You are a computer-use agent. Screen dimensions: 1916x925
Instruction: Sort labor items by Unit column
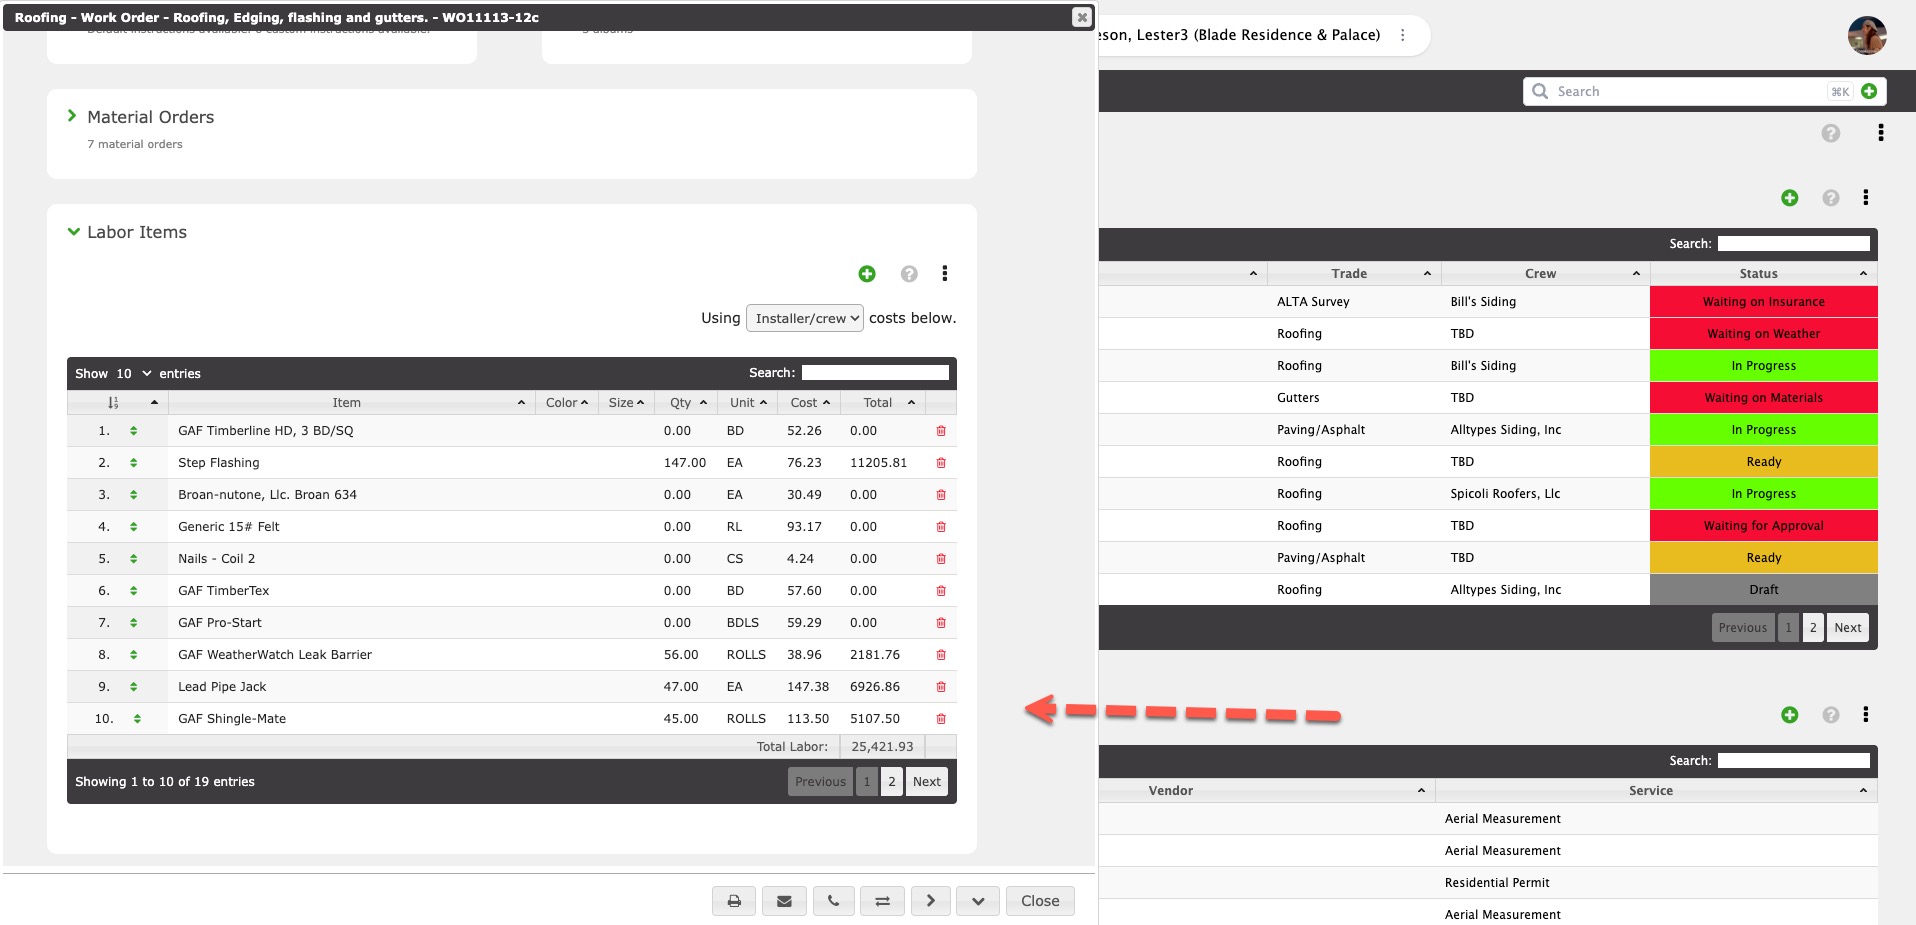point(749,403)
